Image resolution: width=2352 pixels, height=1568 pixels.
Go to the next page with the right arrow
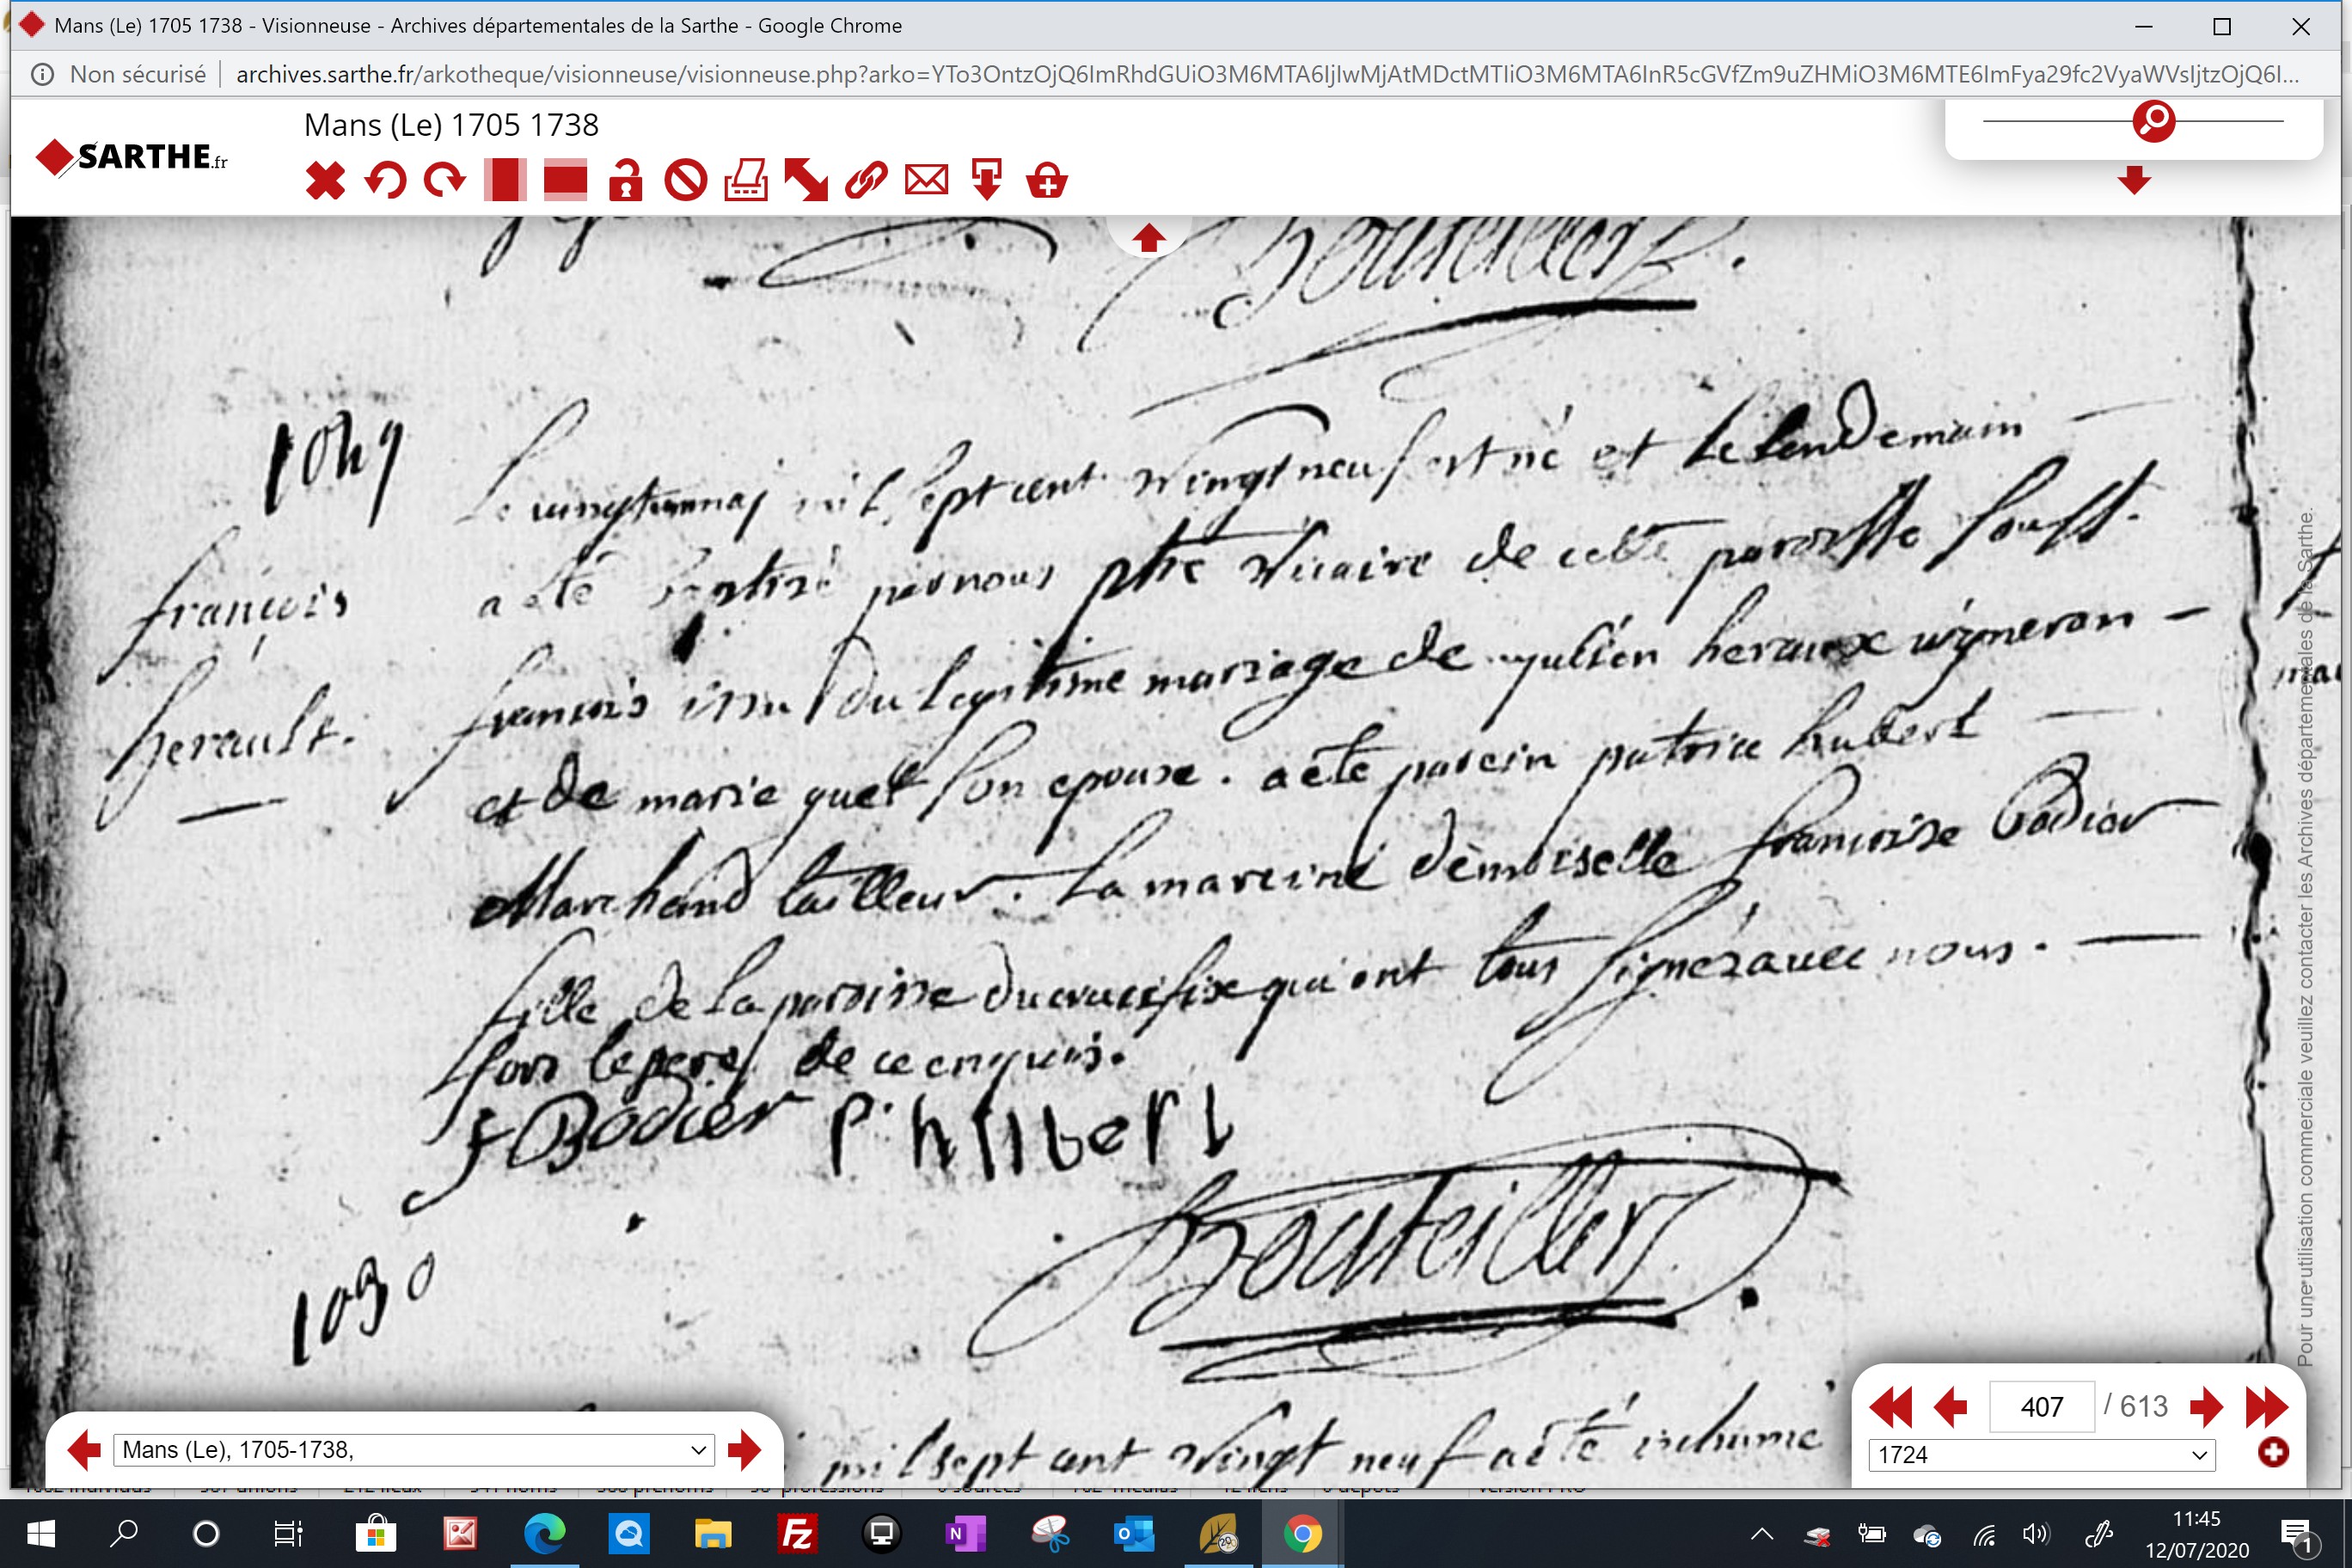click(x=2206, y=1407)
